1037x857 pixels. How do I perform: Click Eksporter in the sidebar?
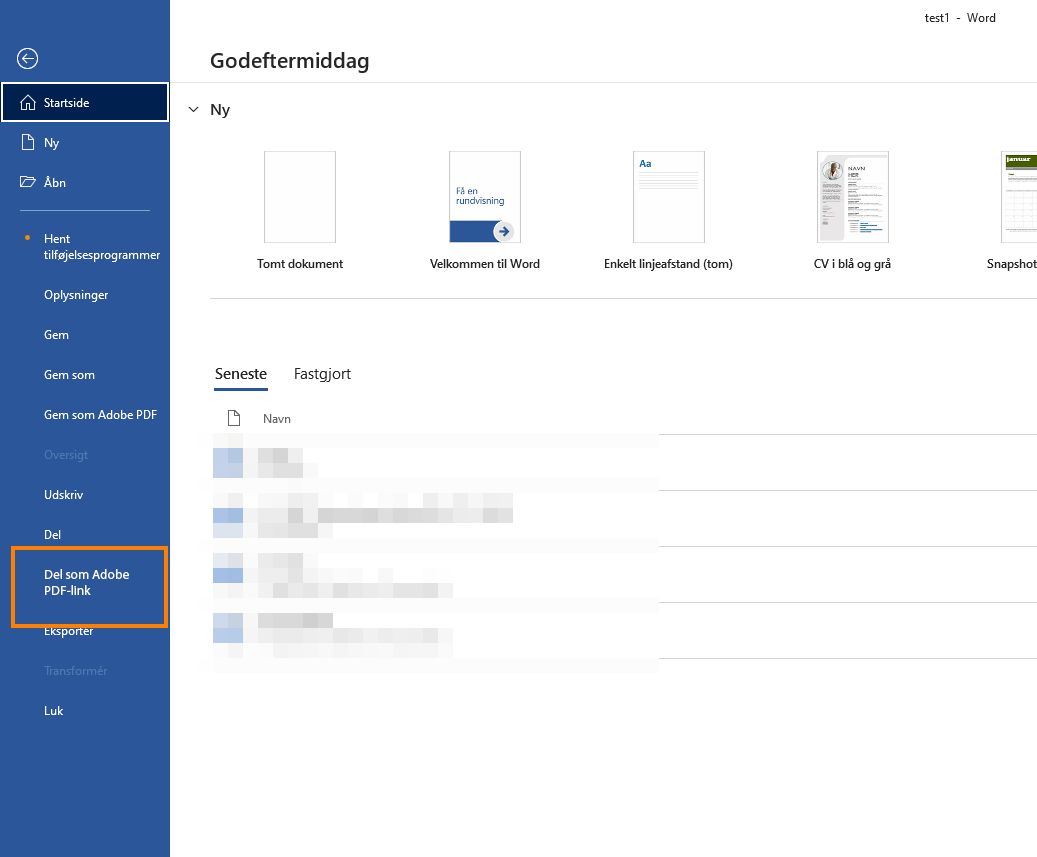[68, 630]
